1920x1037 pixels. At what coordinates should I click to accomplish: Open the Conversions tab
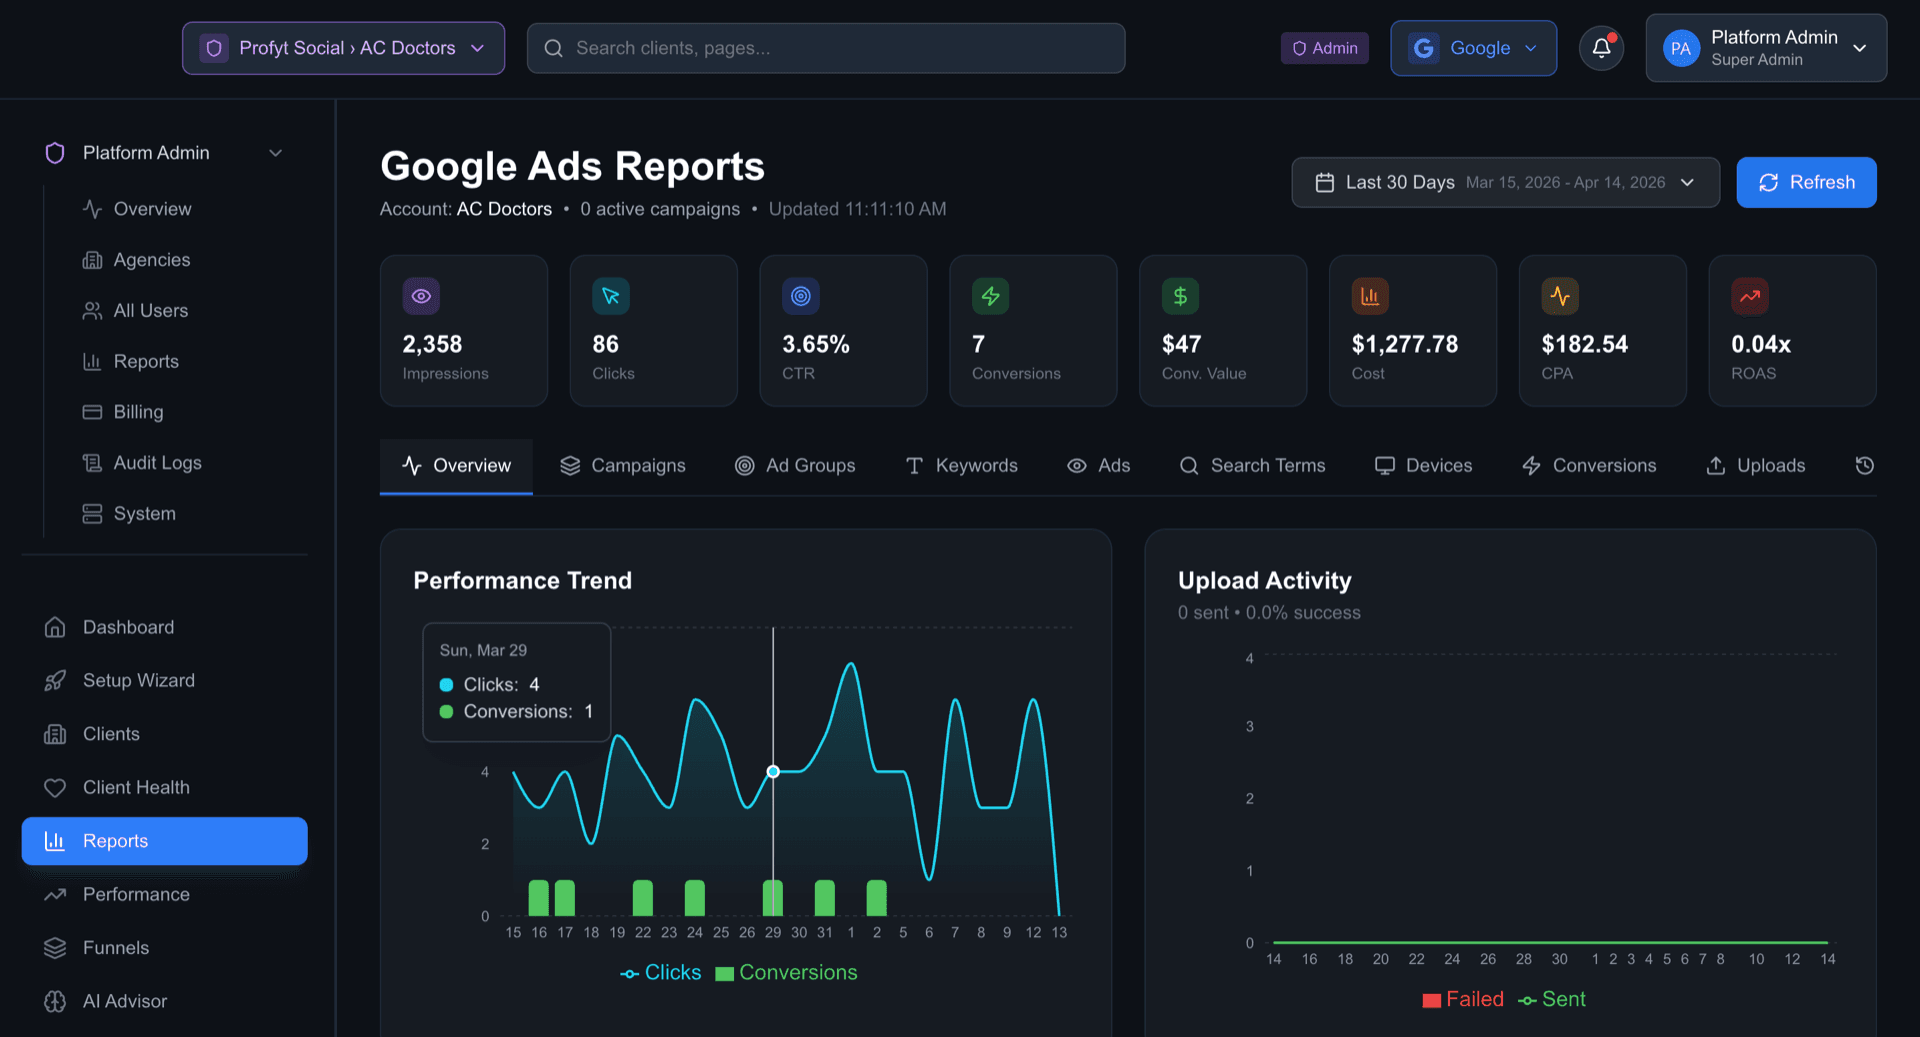(1589, 466)
